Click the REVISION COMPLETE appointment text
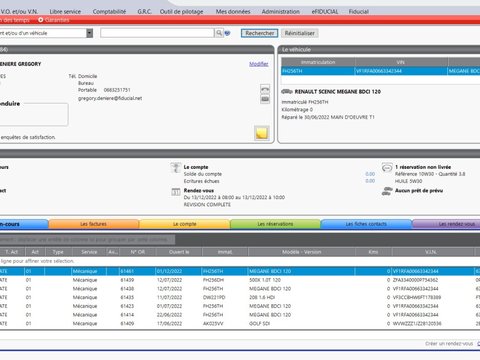The width and height of the screenshot is (480, 360). tap(207, 205)
